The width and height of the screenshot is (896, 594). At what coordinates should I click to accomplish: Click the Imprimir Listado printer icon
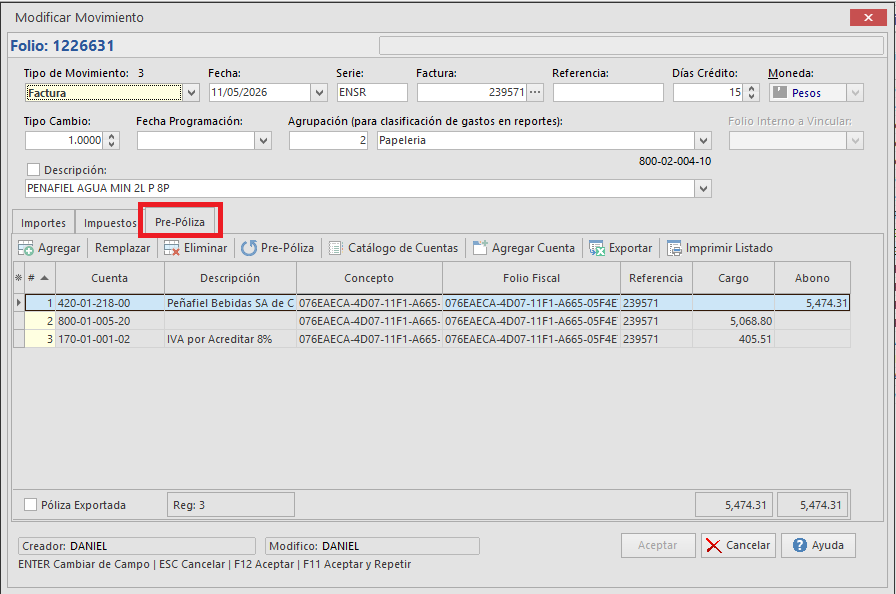pyautogui.click(x=674, y=248)
